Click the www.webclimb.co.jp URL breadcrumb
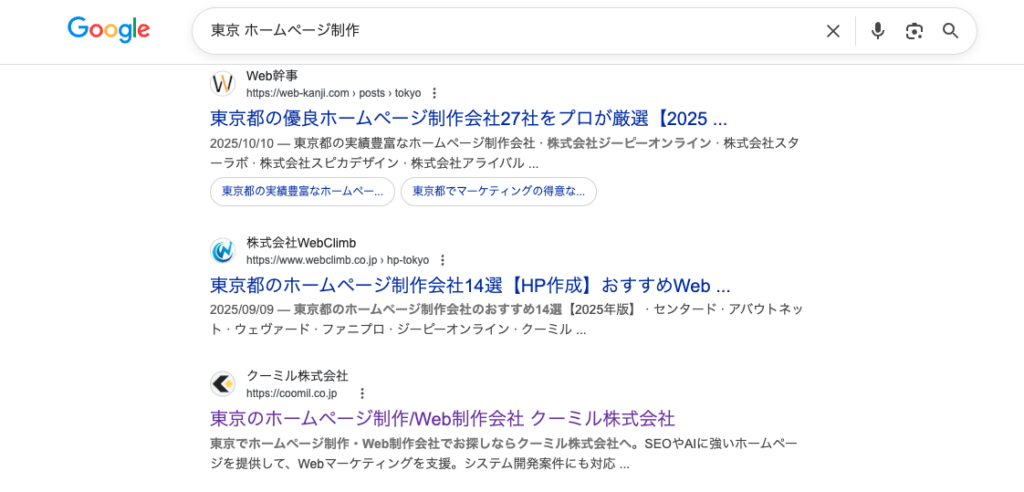The width and height of the screenshot is (1024, 492). coord(337,260)
